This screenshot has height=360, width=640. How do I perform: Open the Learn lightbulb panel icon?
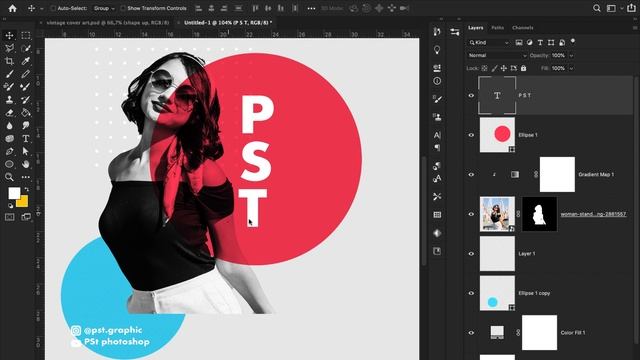(437, 49)
